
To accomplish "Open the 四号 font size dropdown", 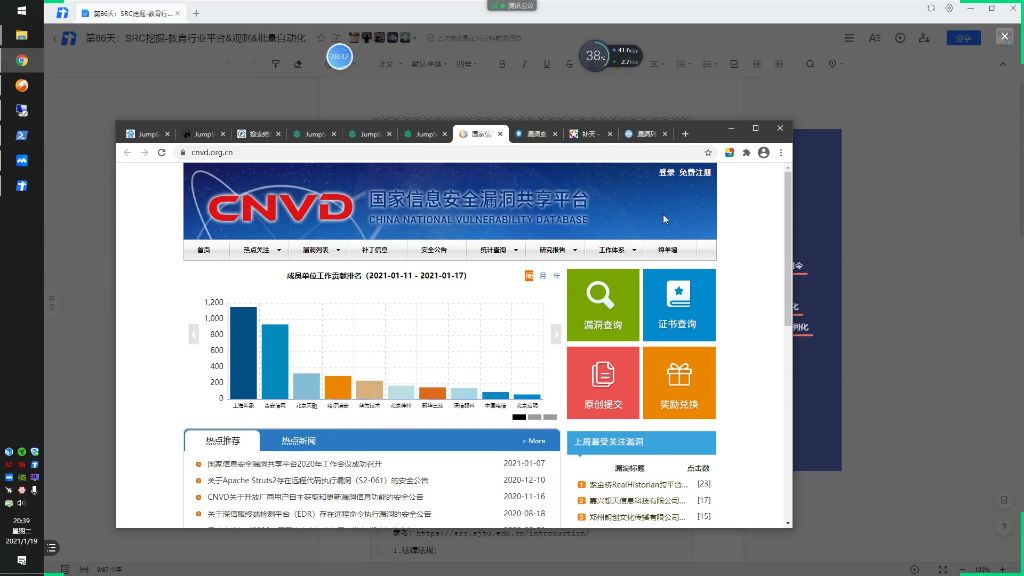I will click(466, 64).
